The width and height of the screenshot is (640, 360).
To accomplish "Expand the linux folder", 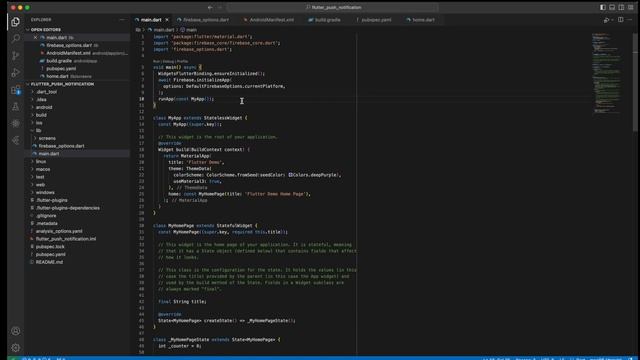I will tap(41, 162).
